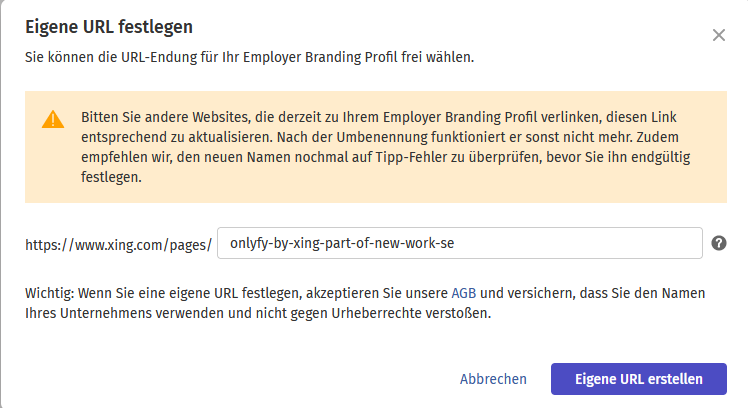
Task: Cancel with the Abbrechen button
Action: (x=493, y=379)
